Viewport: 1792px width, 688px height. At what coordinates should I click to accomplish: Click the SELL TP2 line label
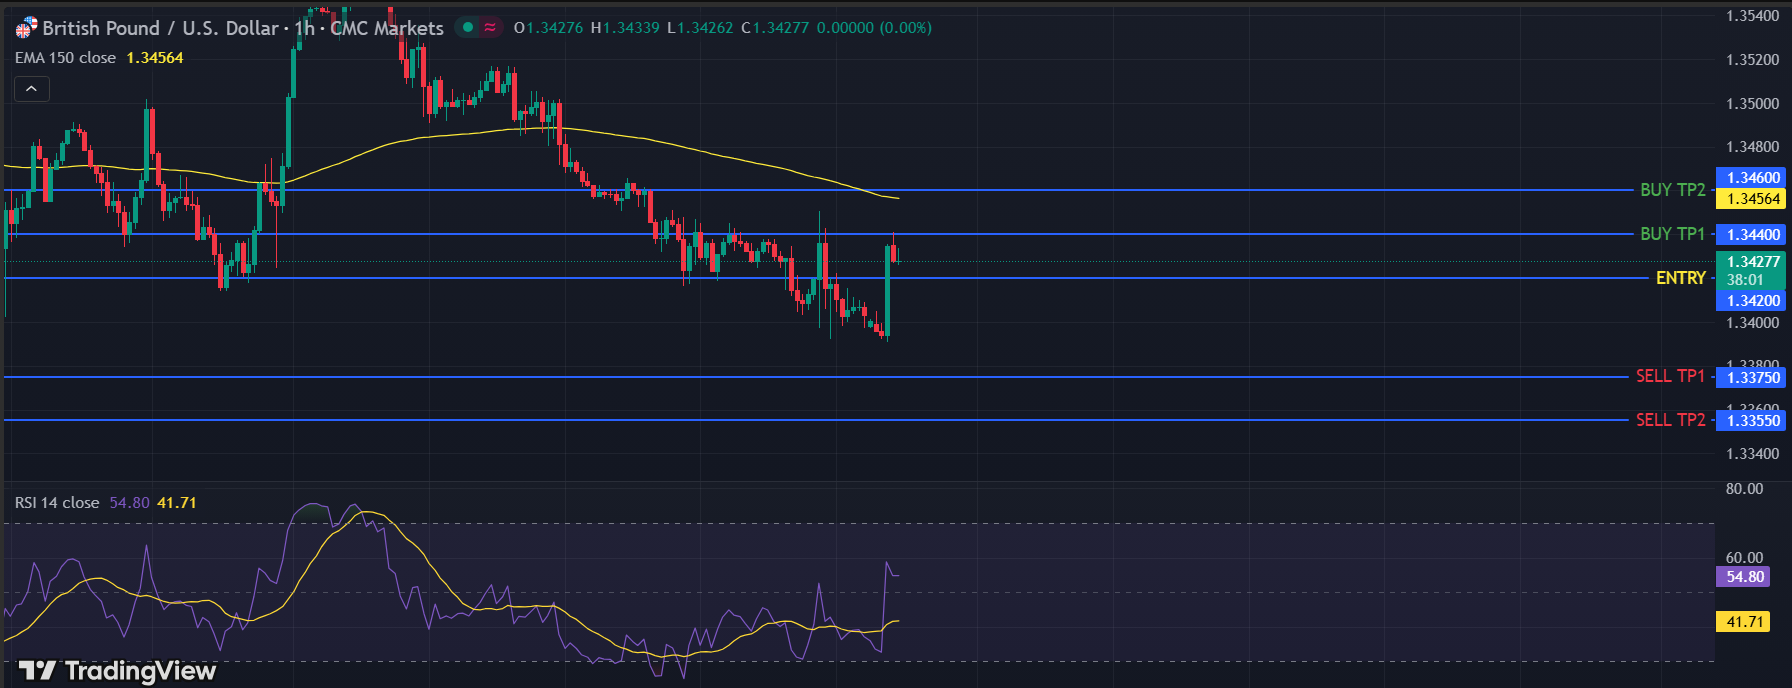coord(1670,420)
